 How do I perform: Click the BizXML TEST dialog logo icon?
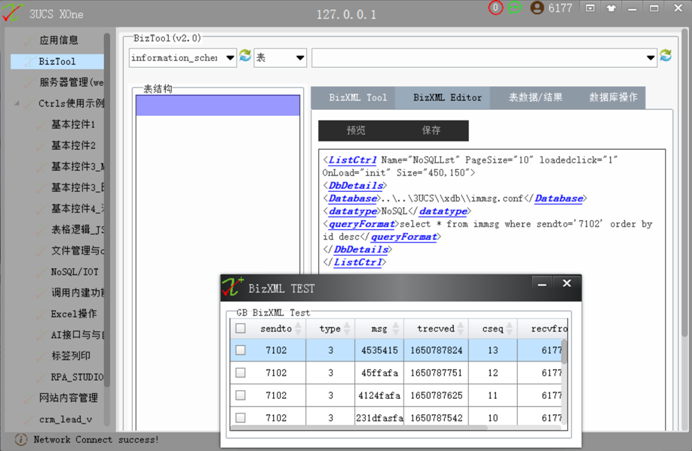pos(233,287)
